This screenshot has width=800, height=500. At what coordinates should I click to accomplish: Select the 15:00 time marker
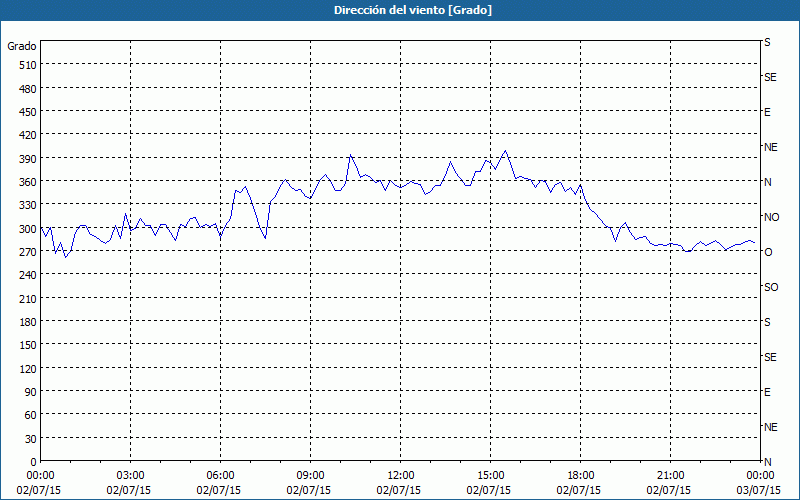[490, 475]
